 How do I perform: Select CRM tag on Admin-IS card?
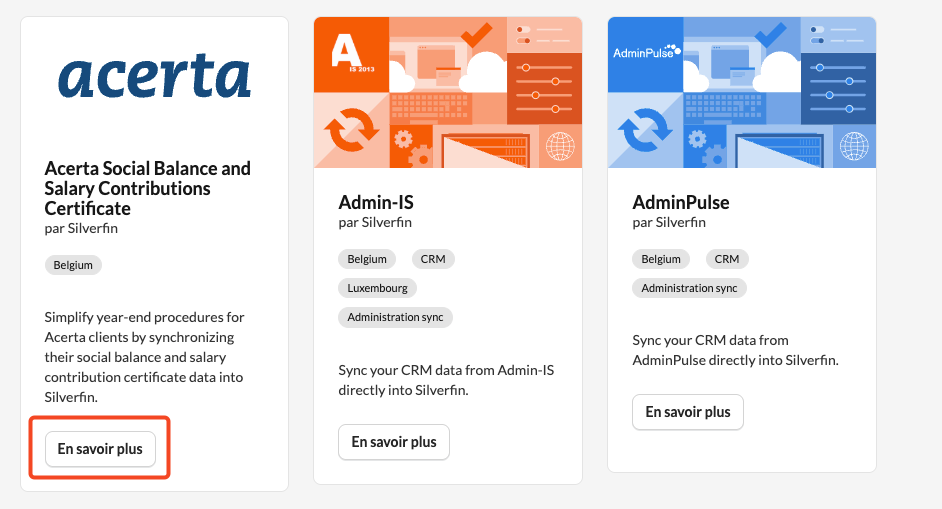click(433, 259)
